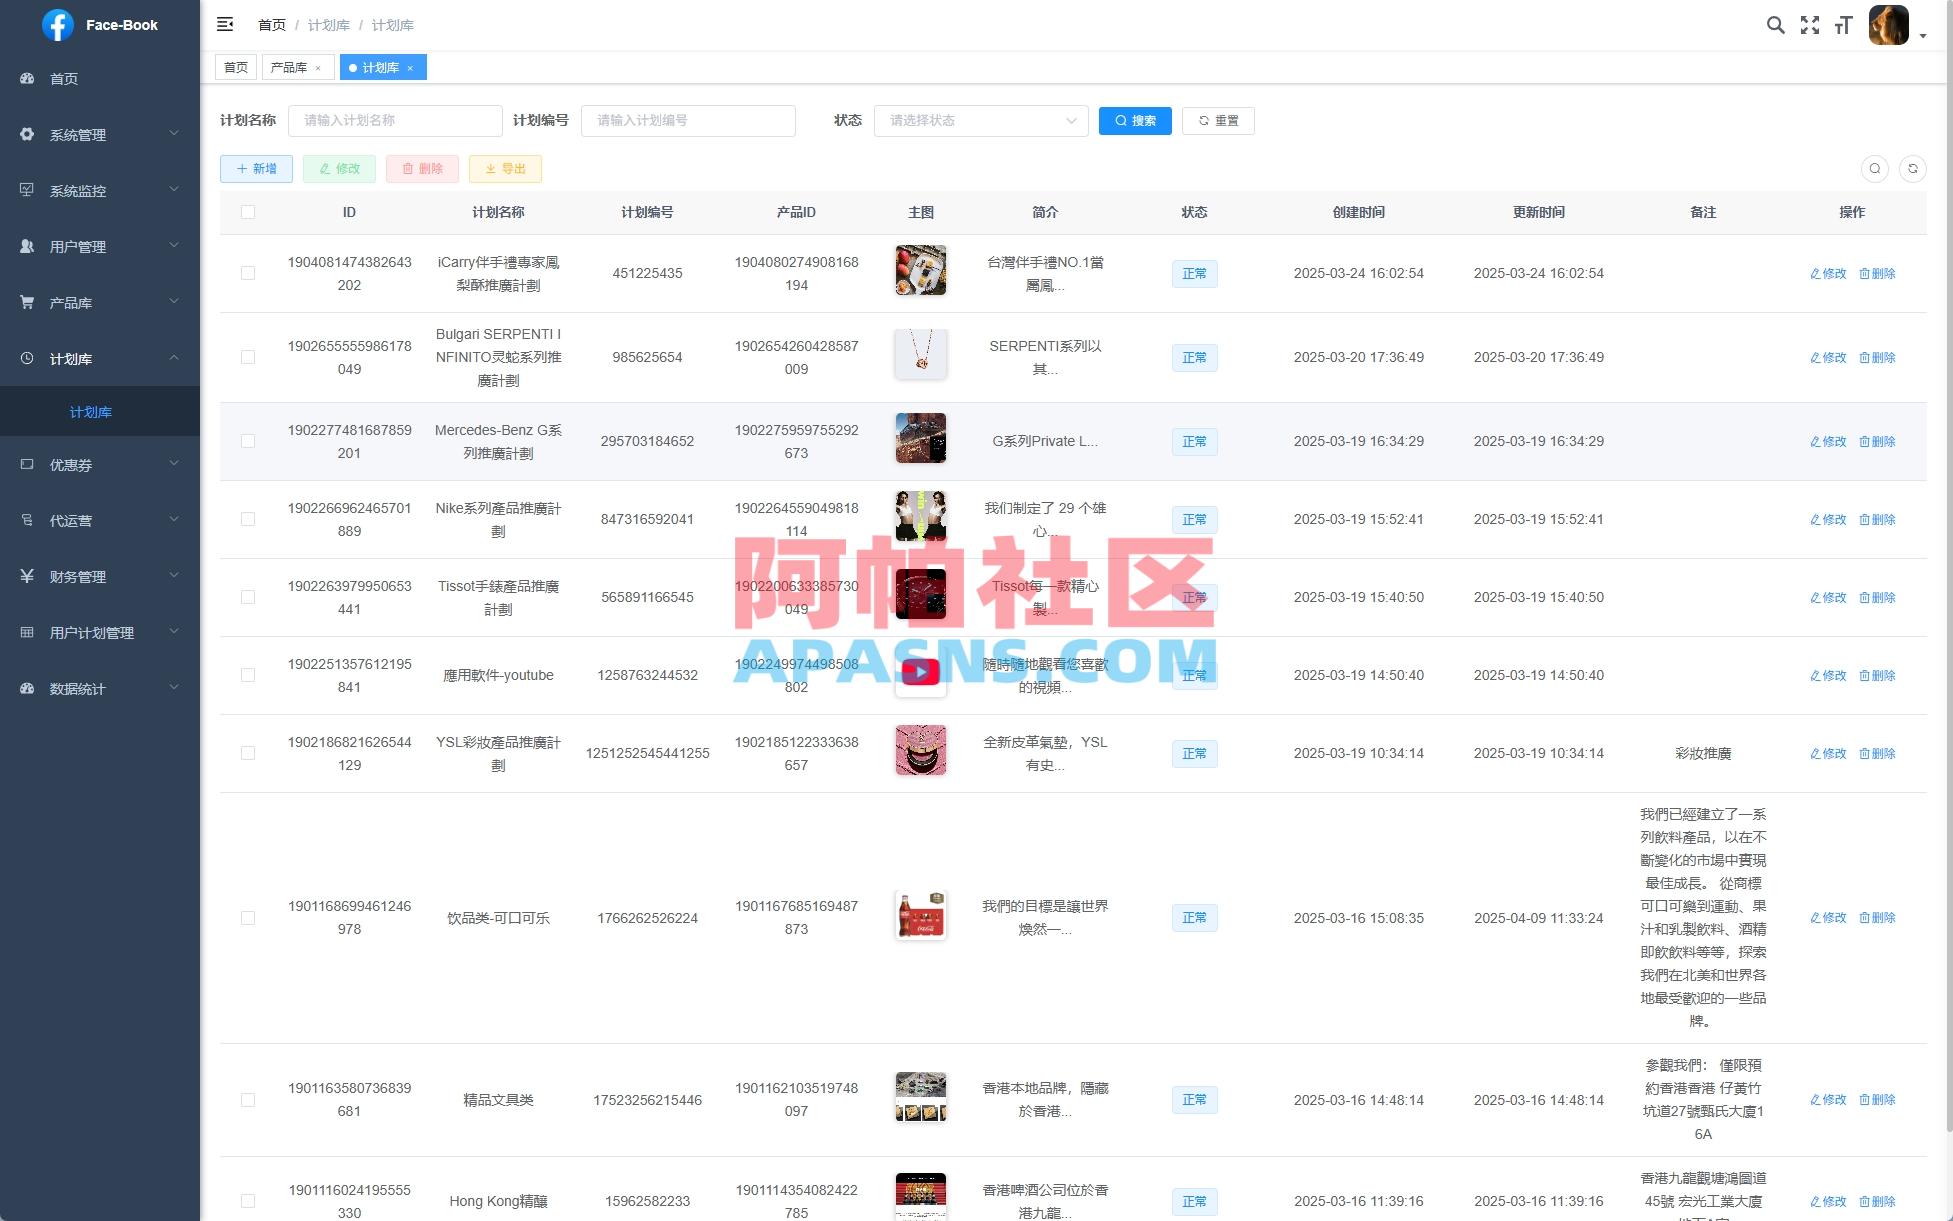Image resolution: width=1953 pixels, height=1221 pixels.
Task: Expand the 系统管理 sidebar menu
Action: (100, 134)
